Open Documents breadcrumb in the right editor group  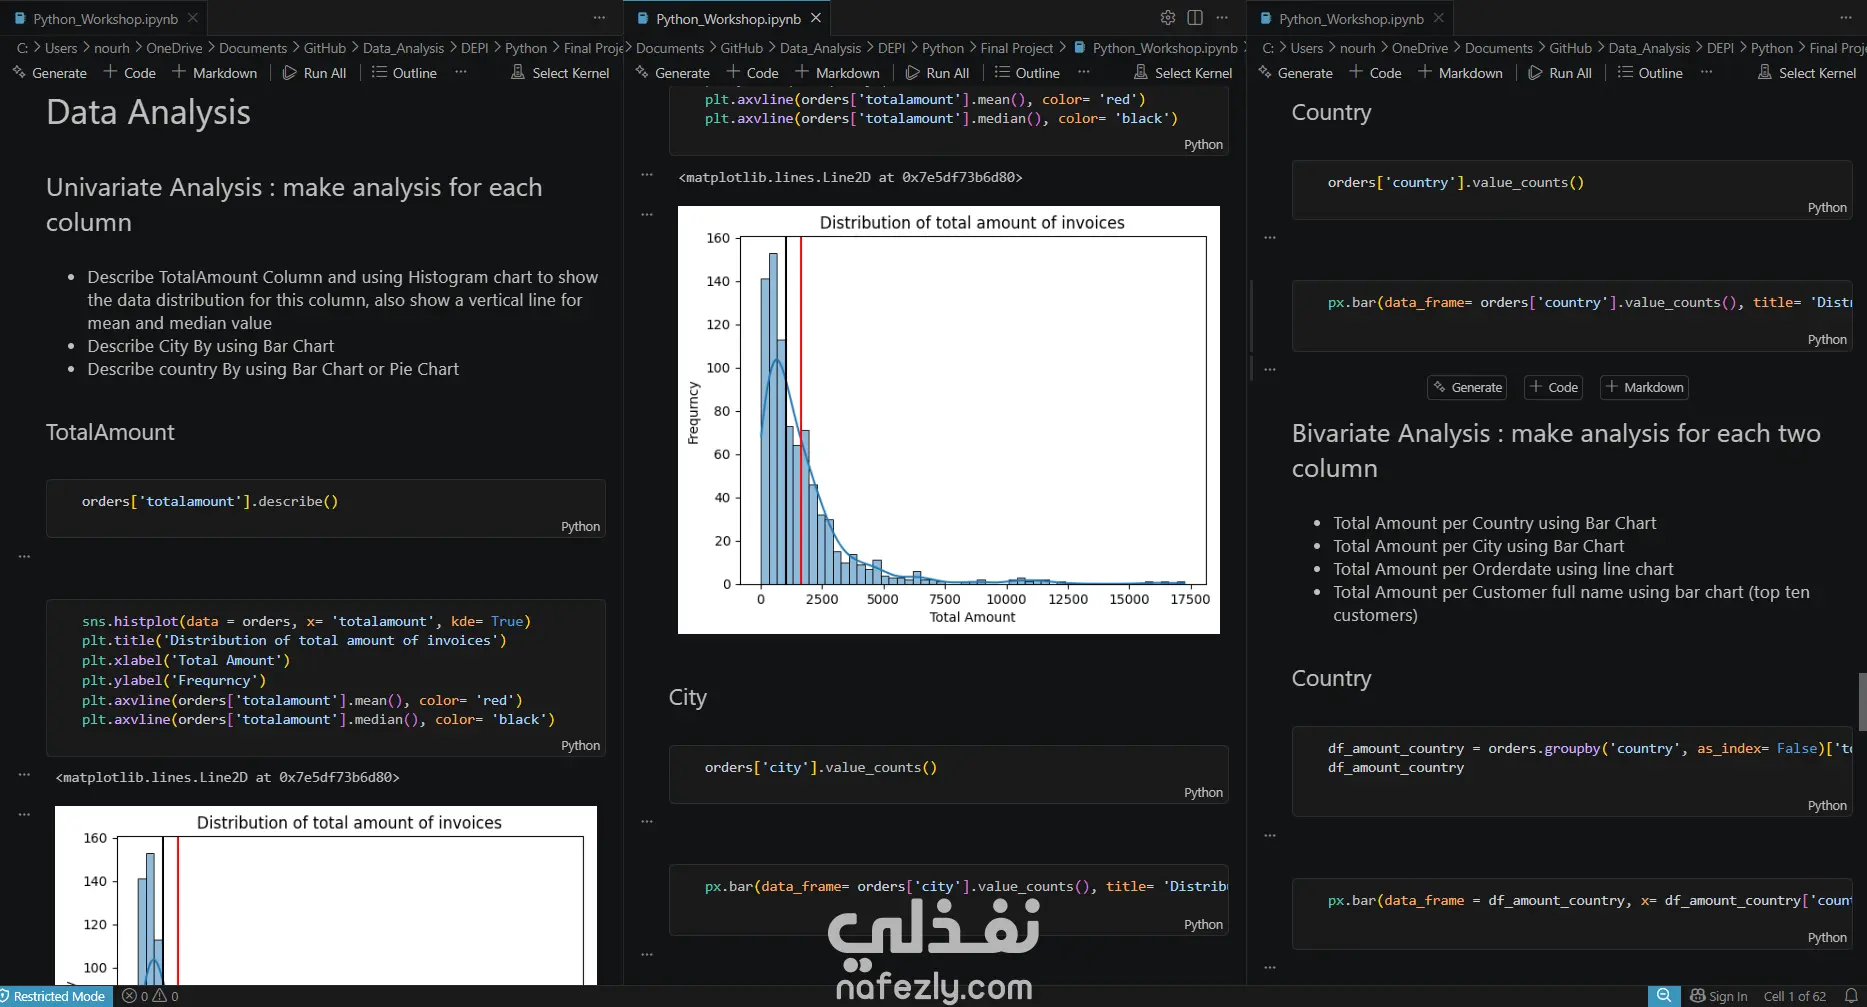[1498, 48]
